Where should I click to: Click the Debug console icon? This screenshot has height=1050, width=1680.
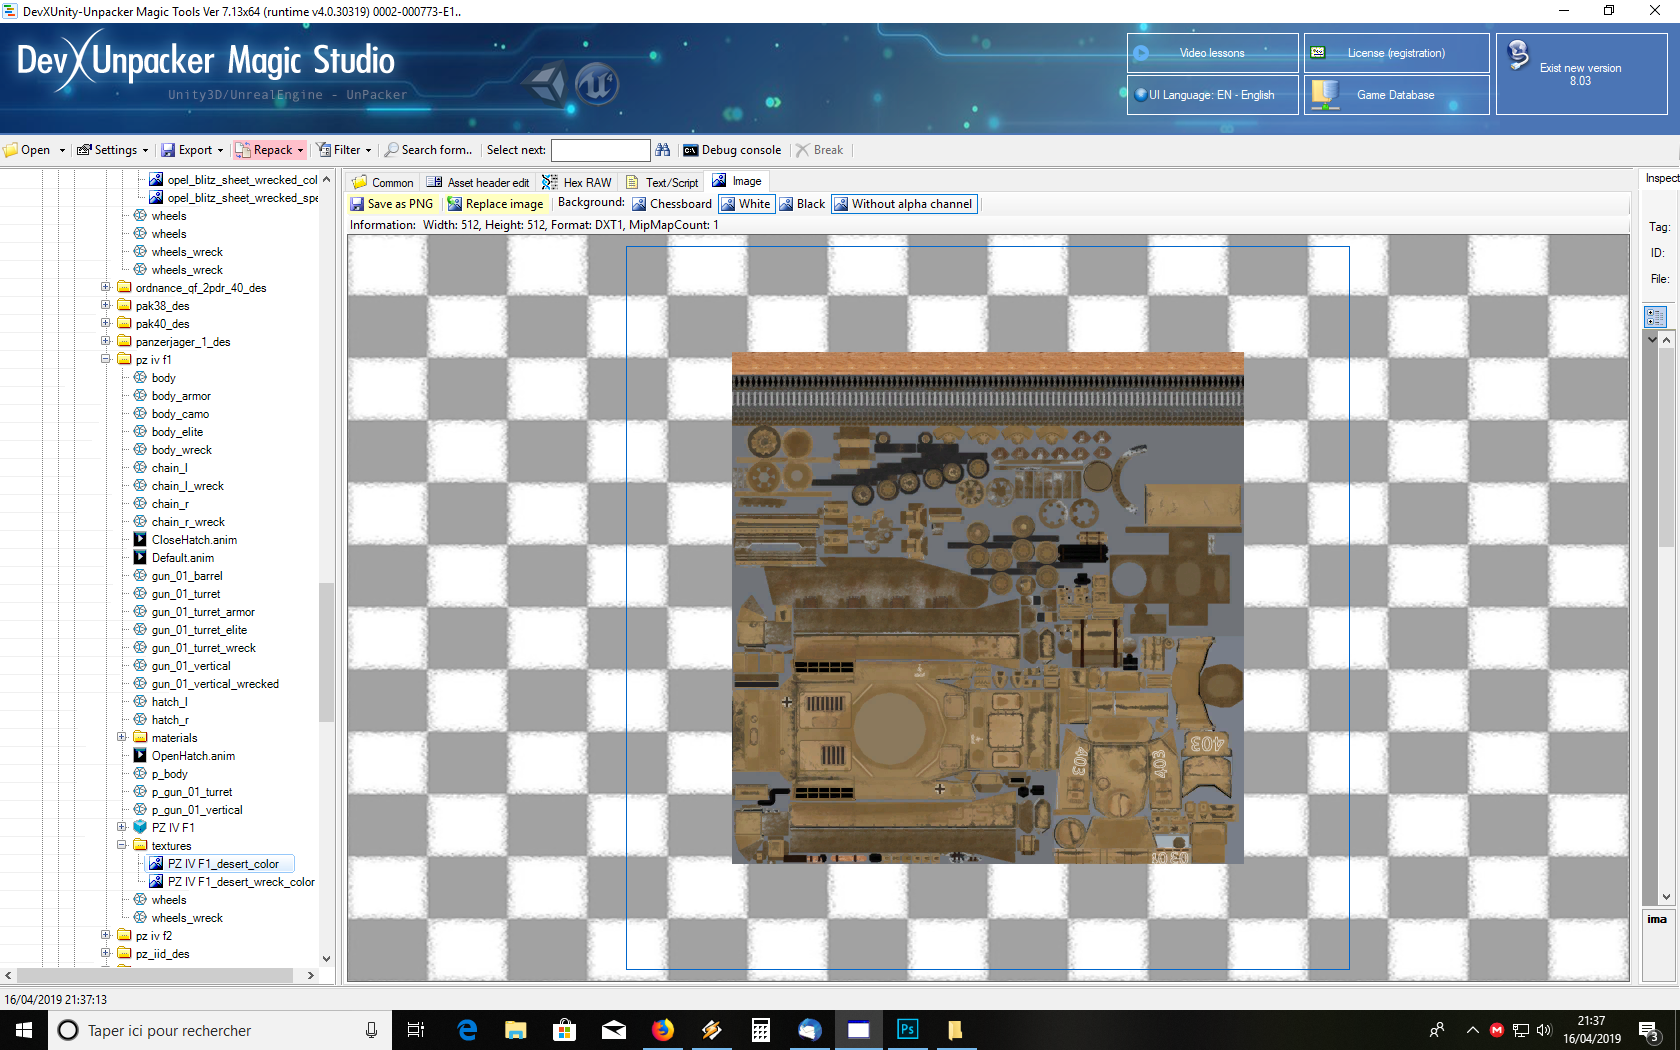point(690,150)
